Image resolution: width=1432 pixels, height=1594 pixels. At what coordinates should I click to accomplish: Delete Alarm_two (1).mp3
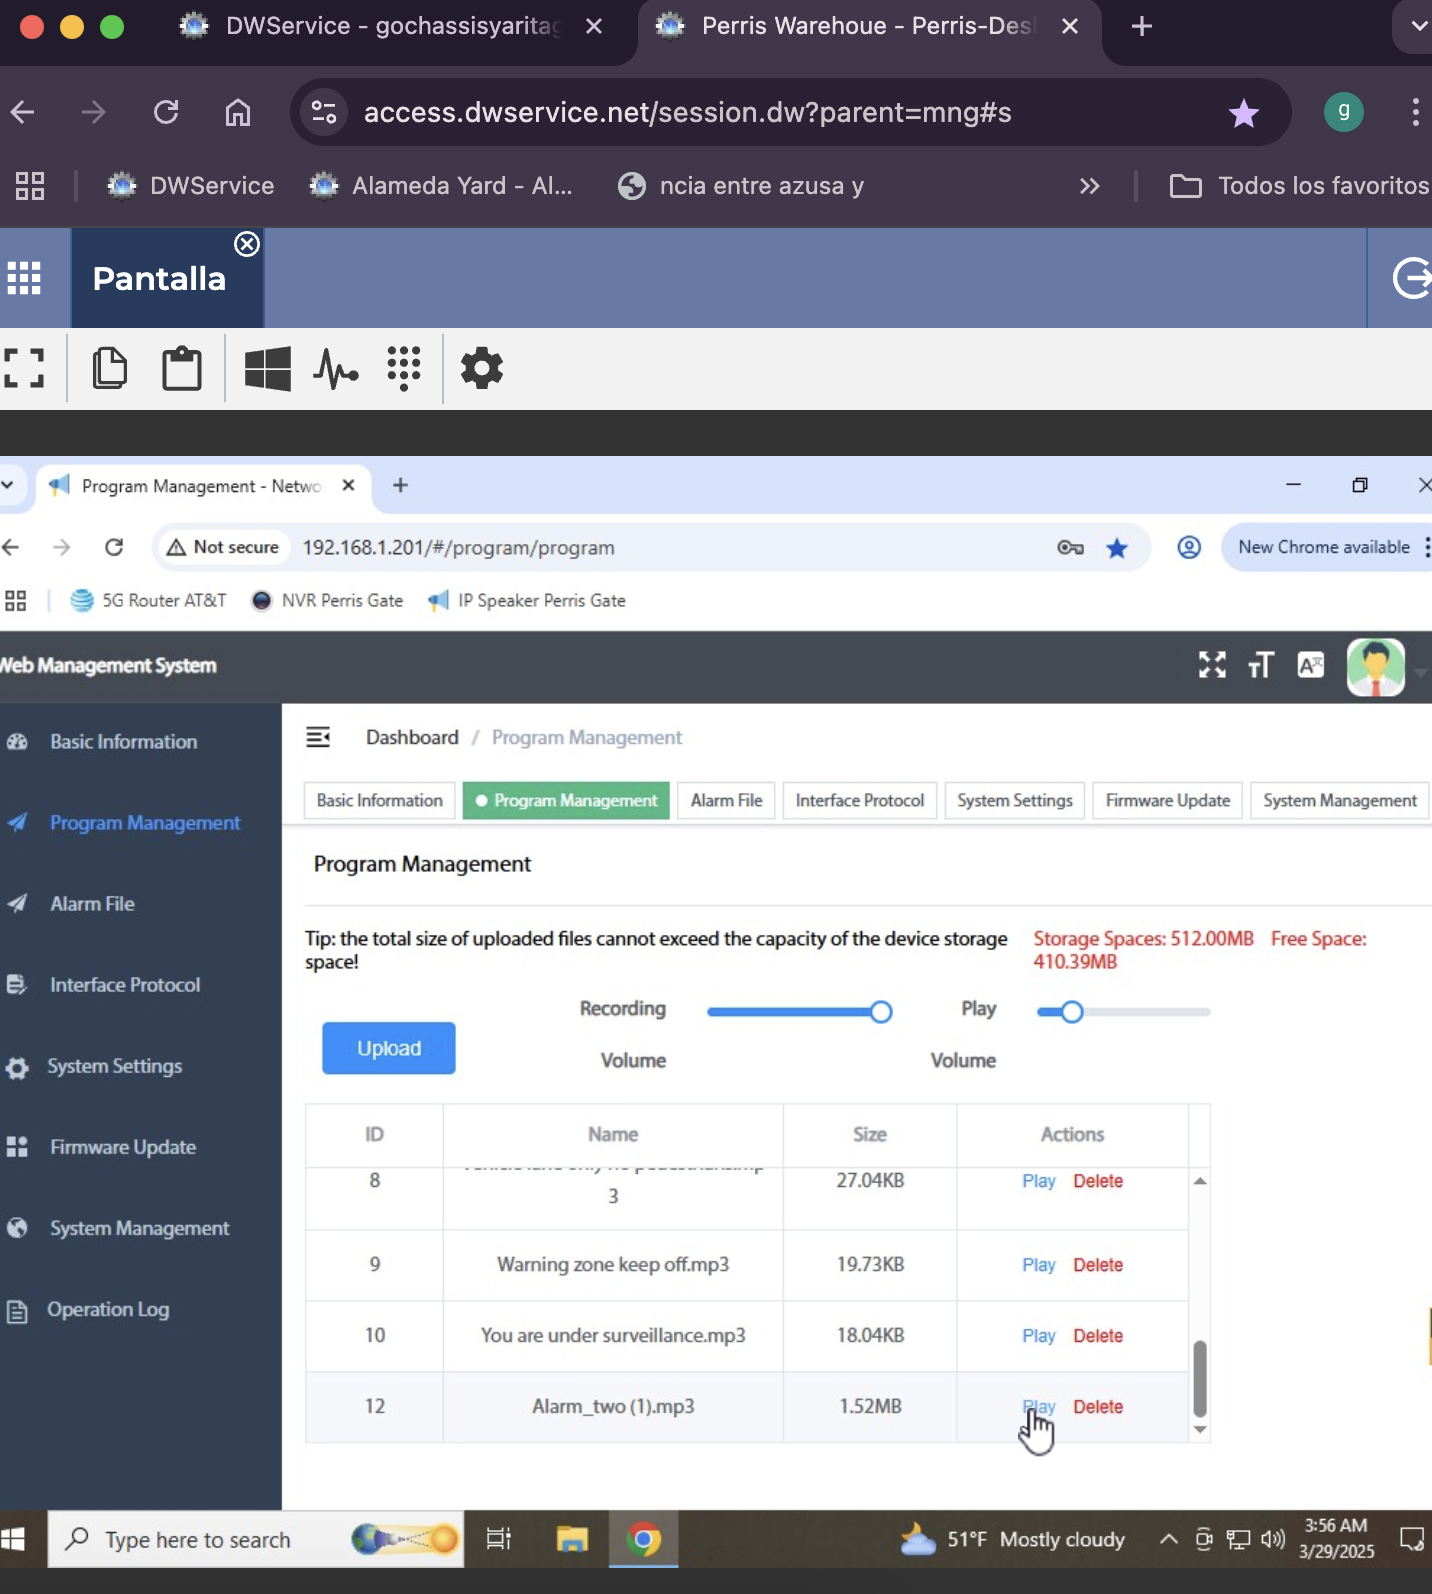pos(1098,1407)
